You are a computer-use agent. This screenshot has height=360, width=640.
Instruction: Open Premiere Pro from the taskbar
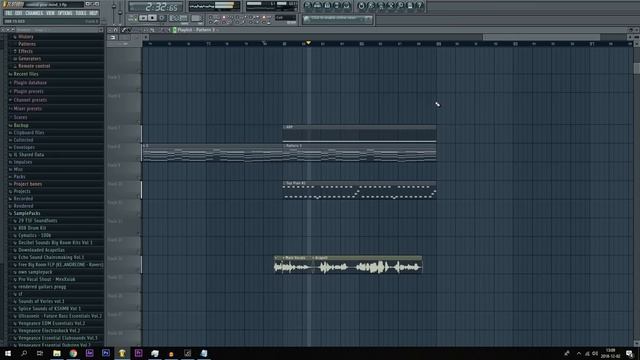coord(138,353)
